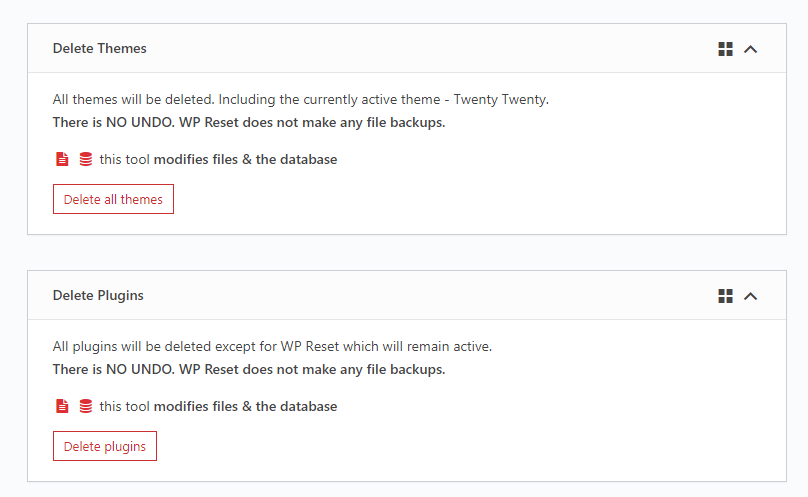
Task: Click the red database icon under Delete Themes
Action: [x=86, y=159]
